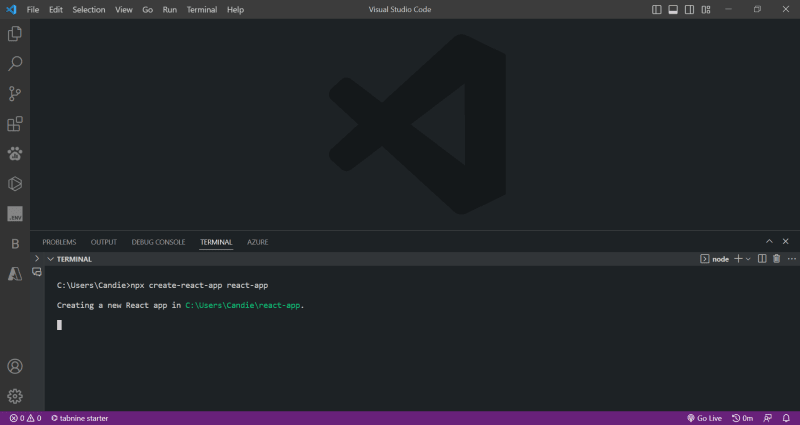Viewport: 800px width, 425px height.
Task: Open the Search view icon
Action: pos(15,64)
